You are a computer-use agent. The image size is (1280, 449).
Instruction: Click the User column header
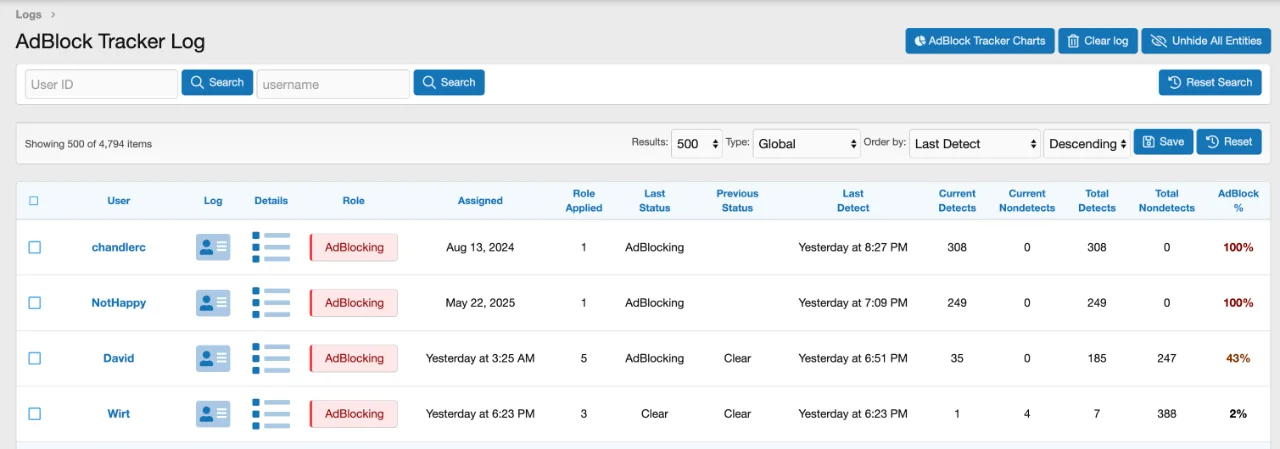pyautogui.click(x=119, y=201)
